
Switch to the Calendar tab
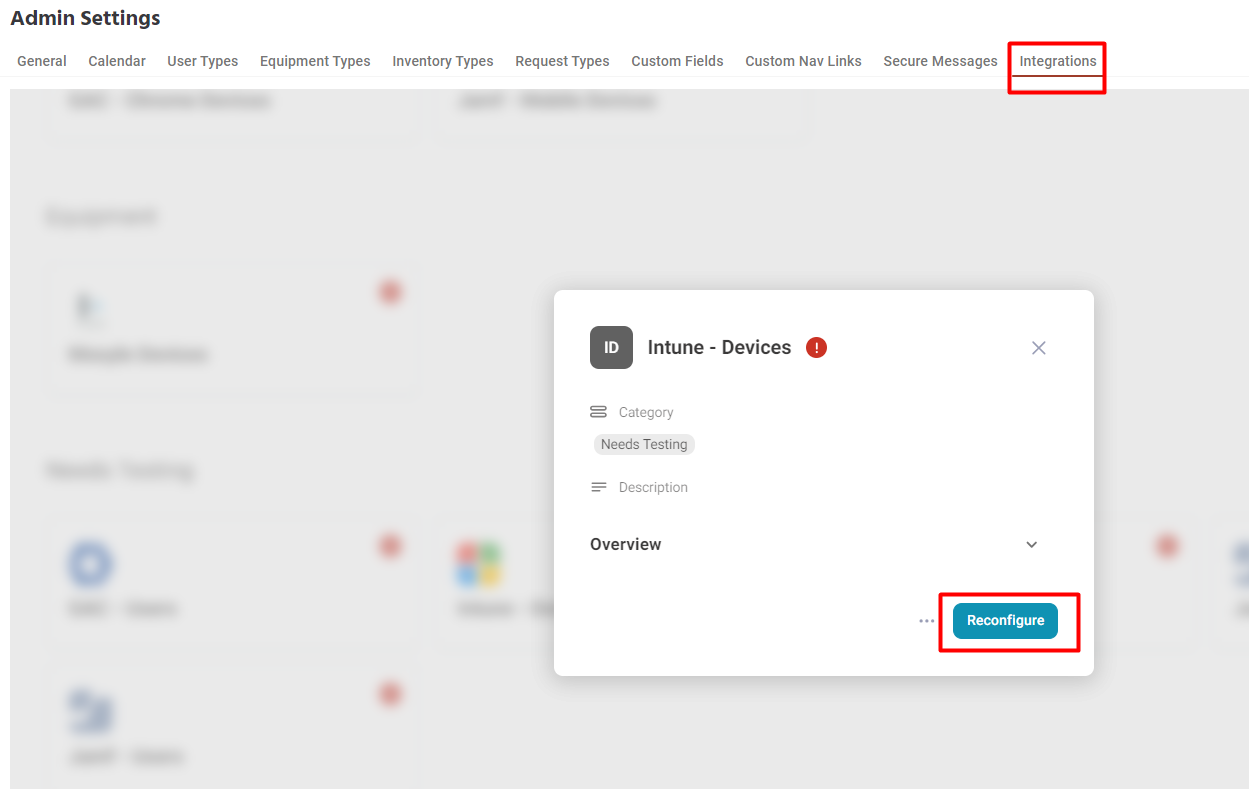117,61
